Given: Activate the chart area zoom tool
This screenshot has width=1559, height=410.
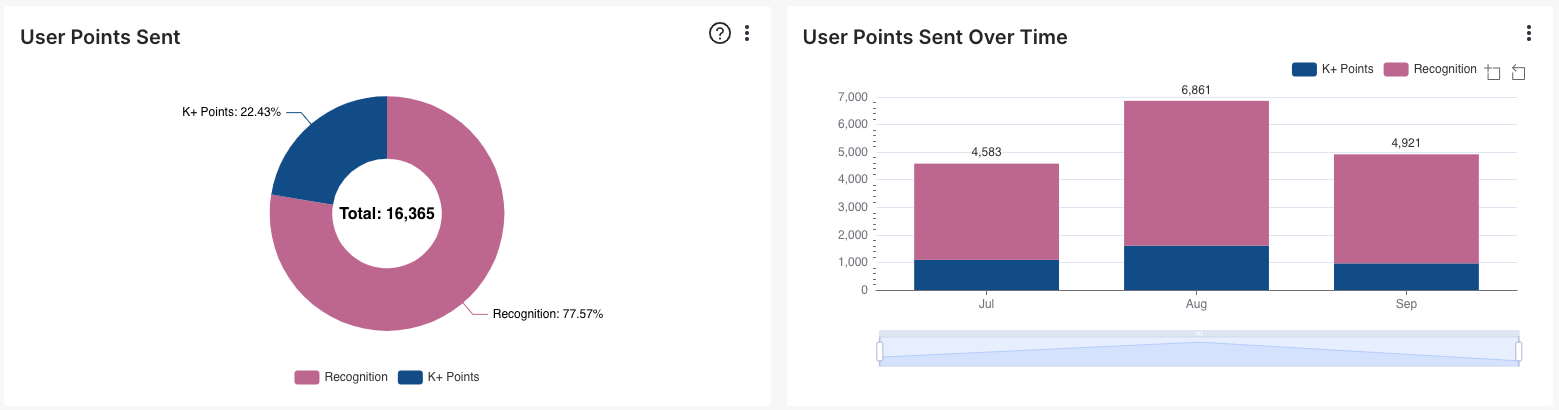Looking at the screenshot, I should tap(1493, 72).
